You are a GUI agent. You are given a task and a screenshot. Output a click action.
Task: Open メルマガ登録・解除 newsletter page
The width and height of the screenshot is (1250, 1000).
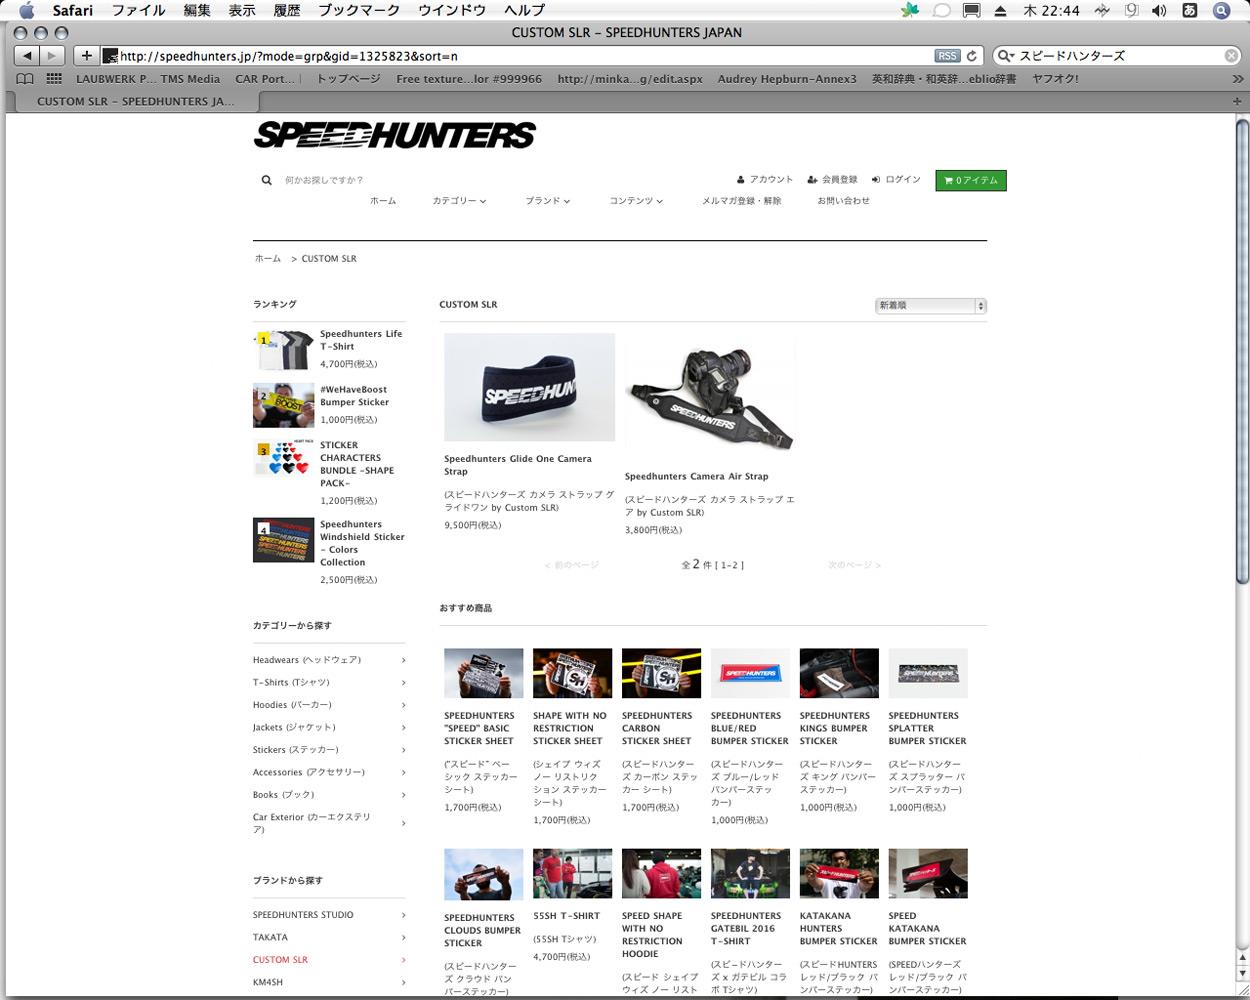[741, 201]
